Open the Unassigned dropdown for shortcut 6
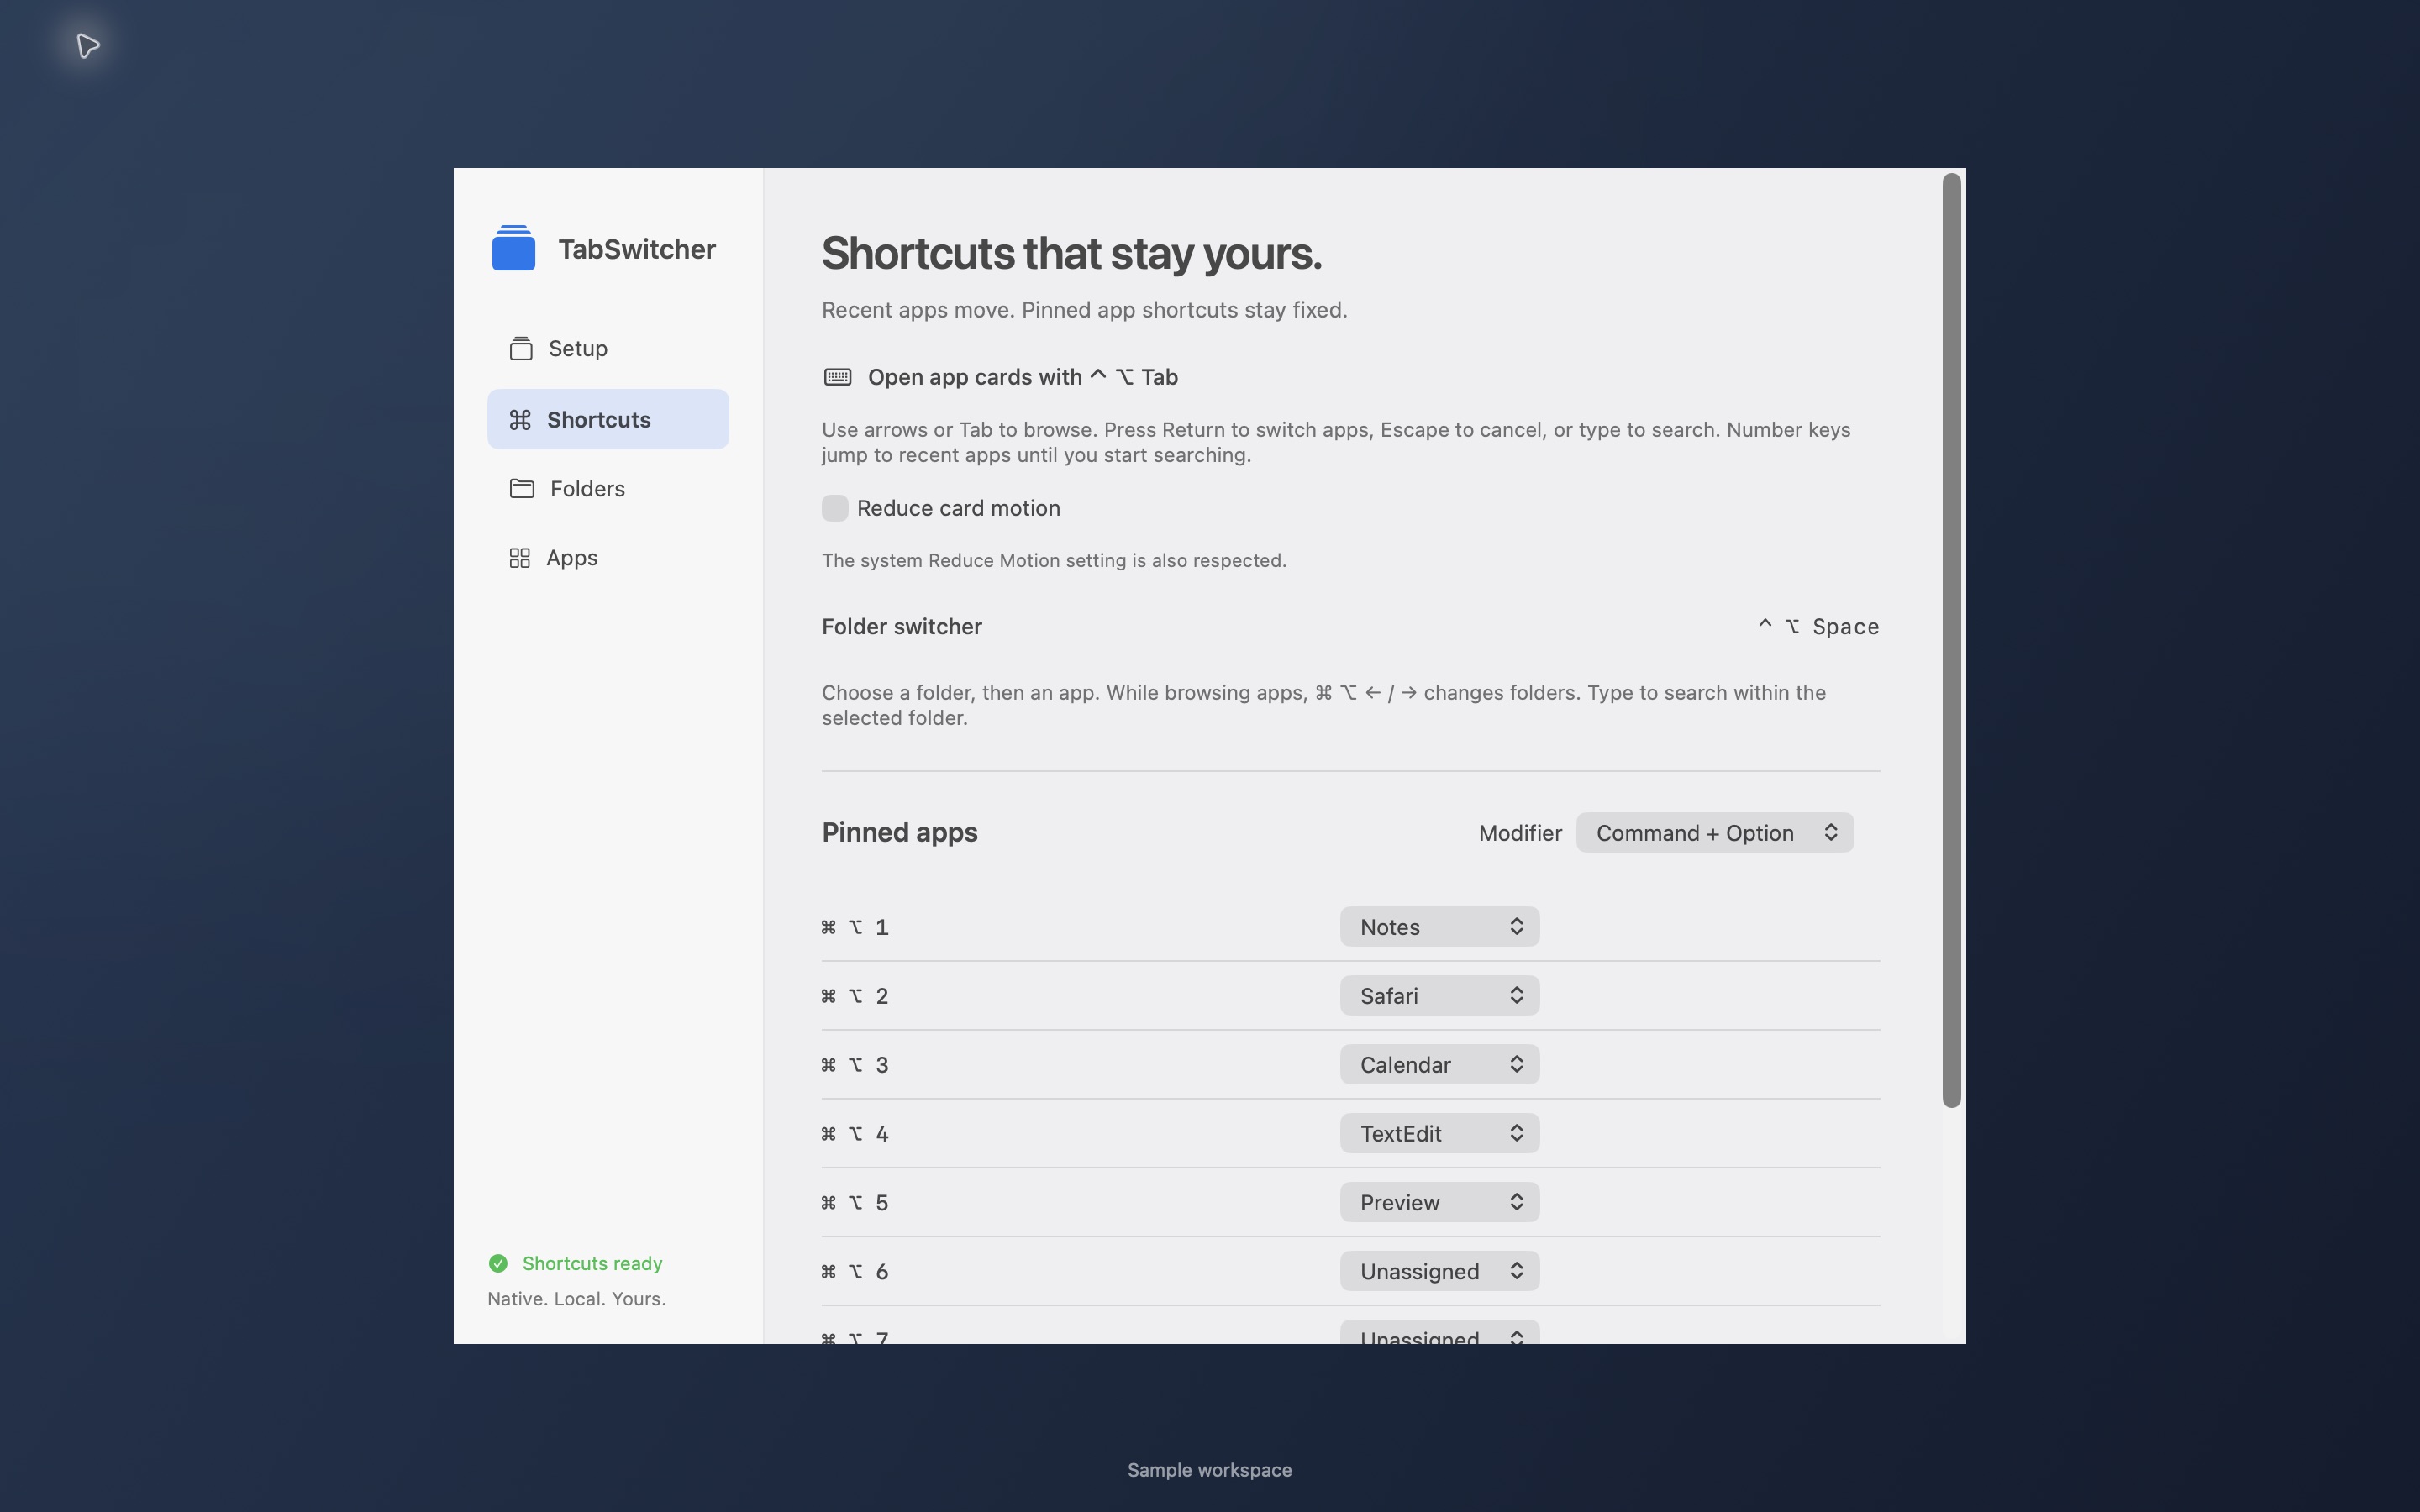The height and width of the screenshot is (1512, 2420). [x=1440, y=1272]
